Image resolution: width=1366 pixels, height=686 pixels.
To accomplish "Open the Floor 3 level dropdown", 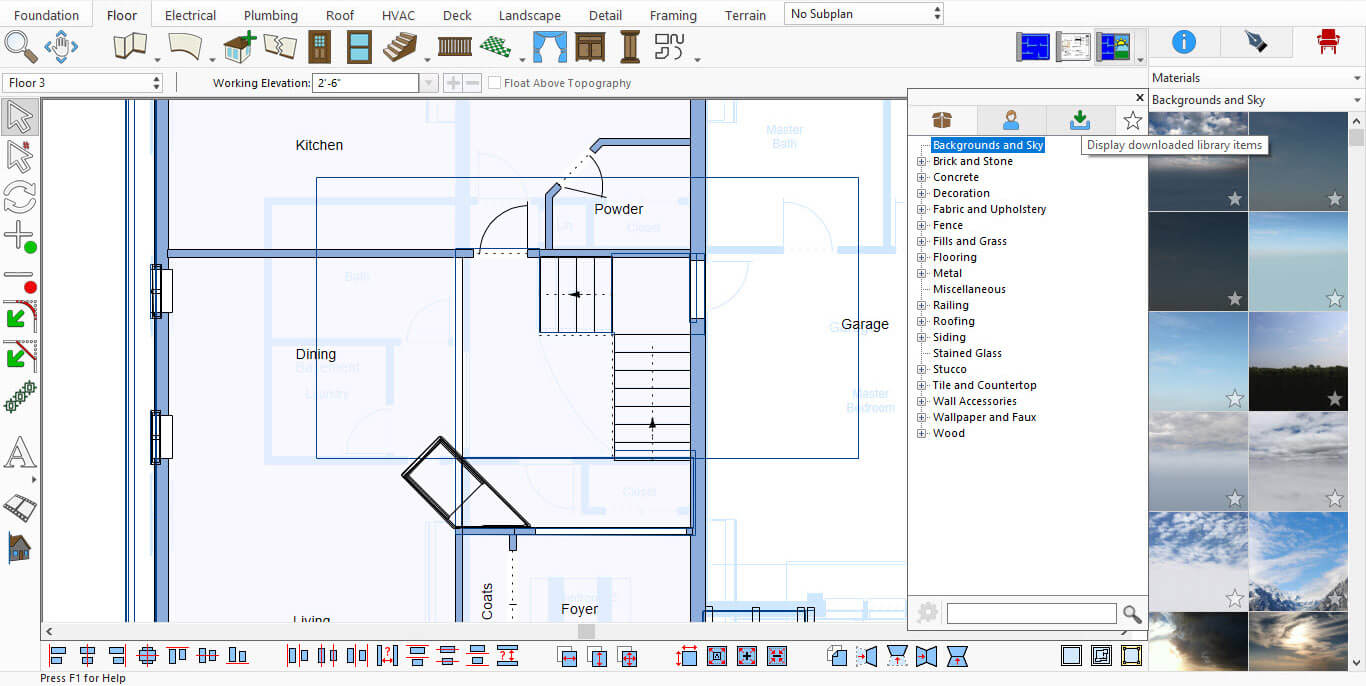I will (x=82, y=83).
